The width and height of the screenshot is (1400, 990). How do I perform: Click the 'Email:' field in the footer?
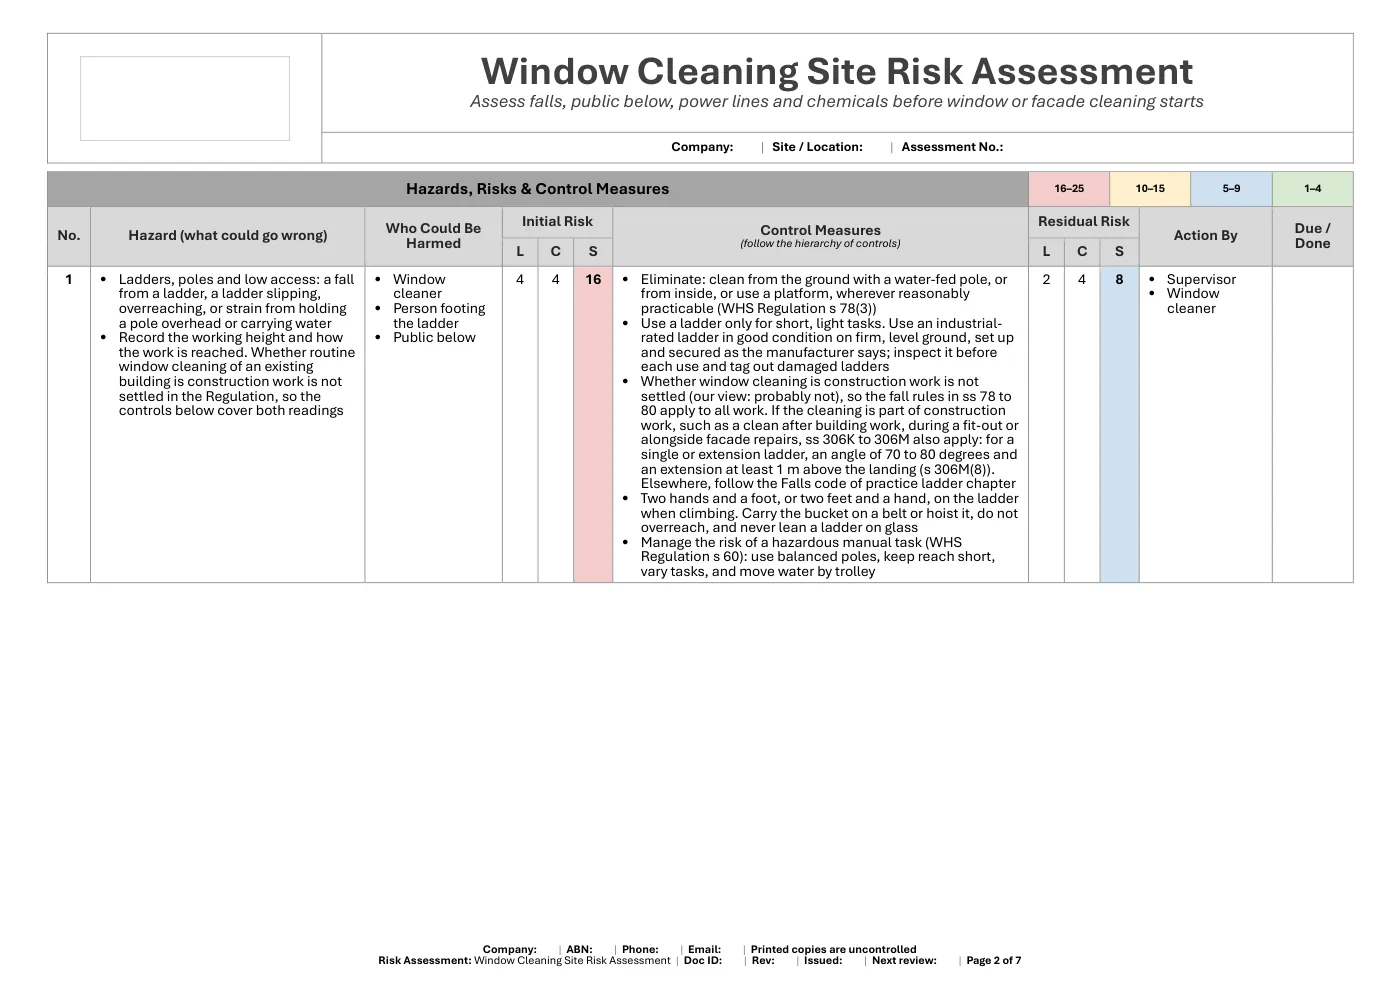(x=704, y=950)
